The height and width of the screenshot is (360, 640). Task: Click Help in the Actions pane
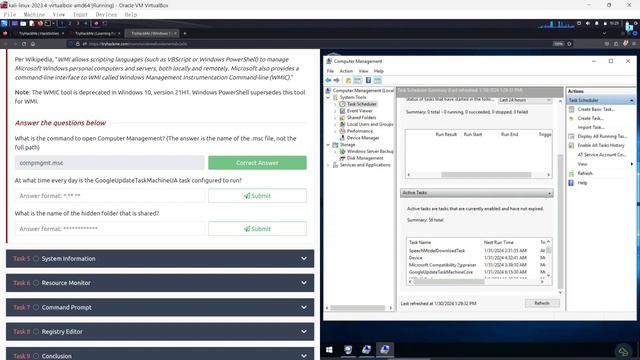tap(582, 183)
